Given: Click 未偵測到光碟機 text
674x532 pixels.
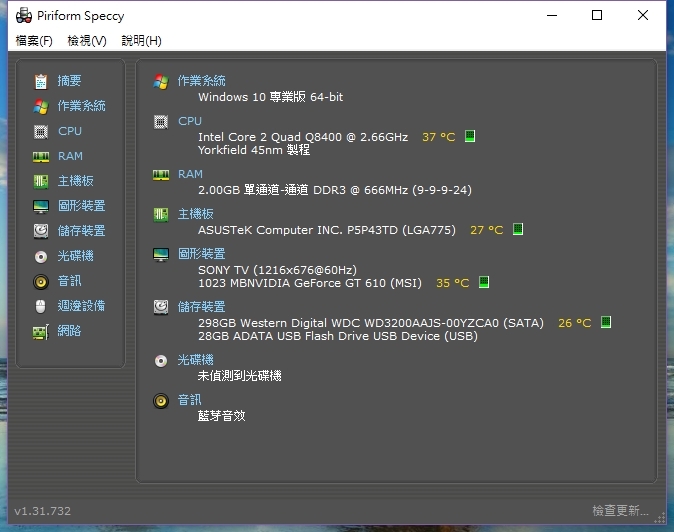Looking at the screenshot, I should point(239,376).
